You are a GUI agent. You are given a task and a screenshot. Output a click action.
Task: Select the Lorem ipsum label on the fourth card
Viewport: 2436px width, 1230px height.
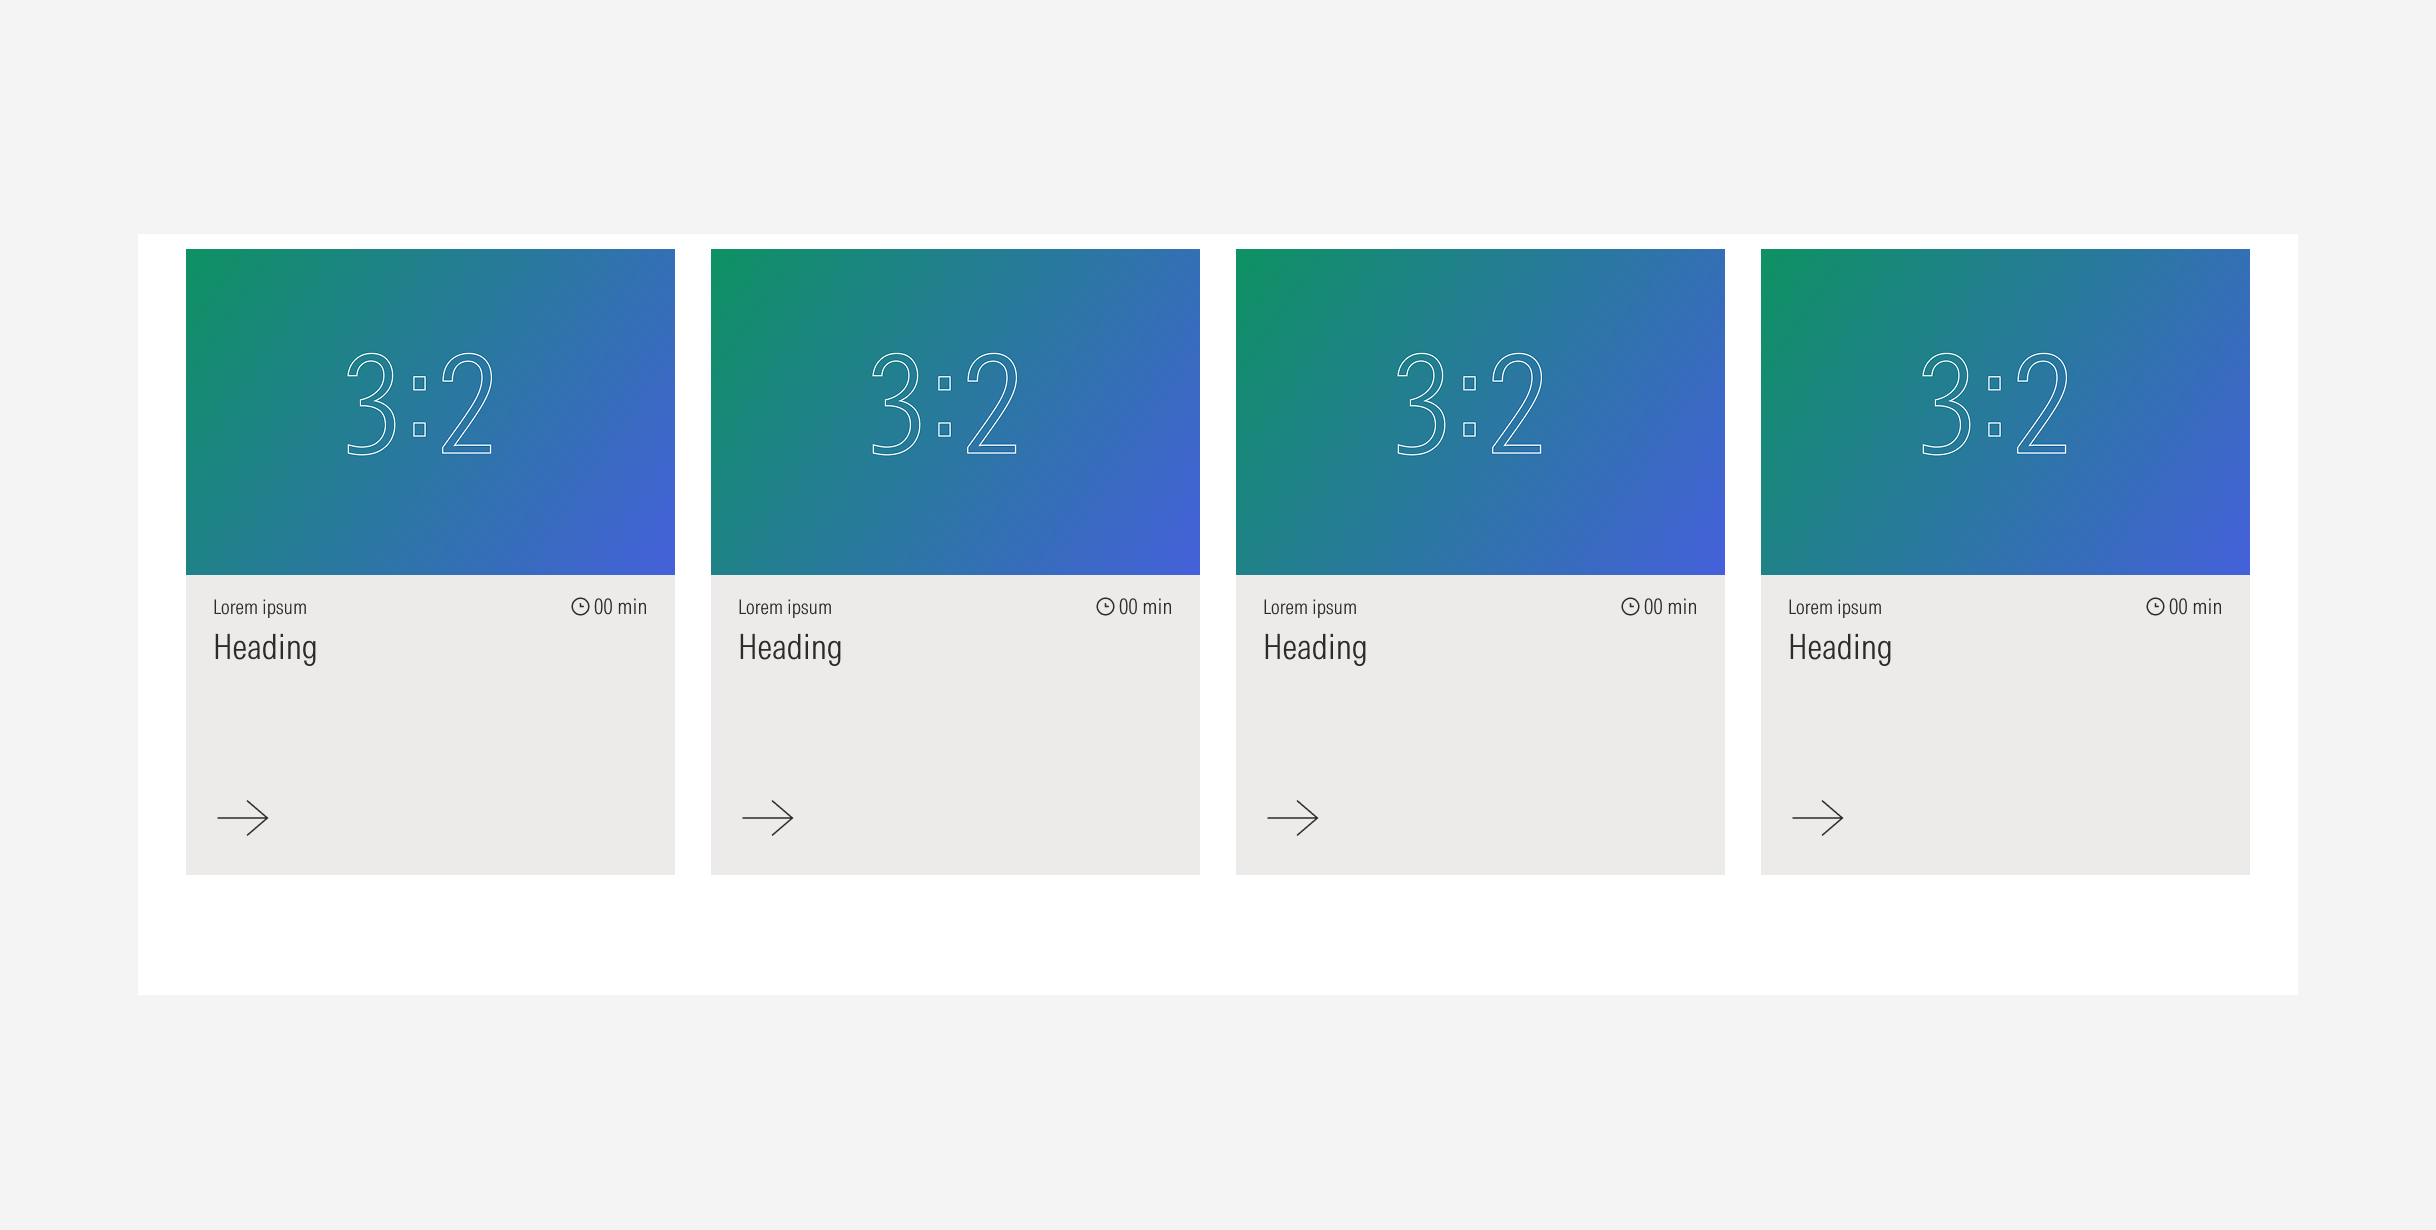point(1836,606)
